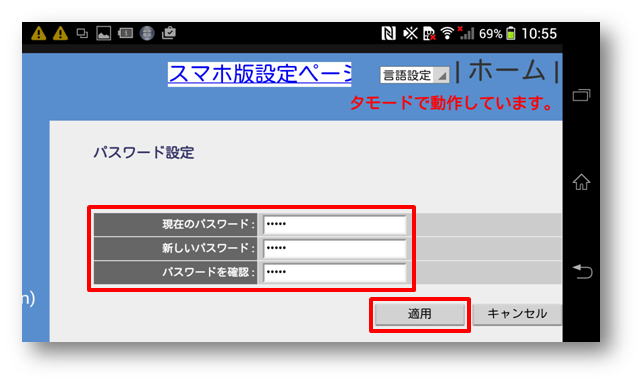Click the パスワードを確認 input field
This screenshot has height=384, width=642.
point(335,273)
